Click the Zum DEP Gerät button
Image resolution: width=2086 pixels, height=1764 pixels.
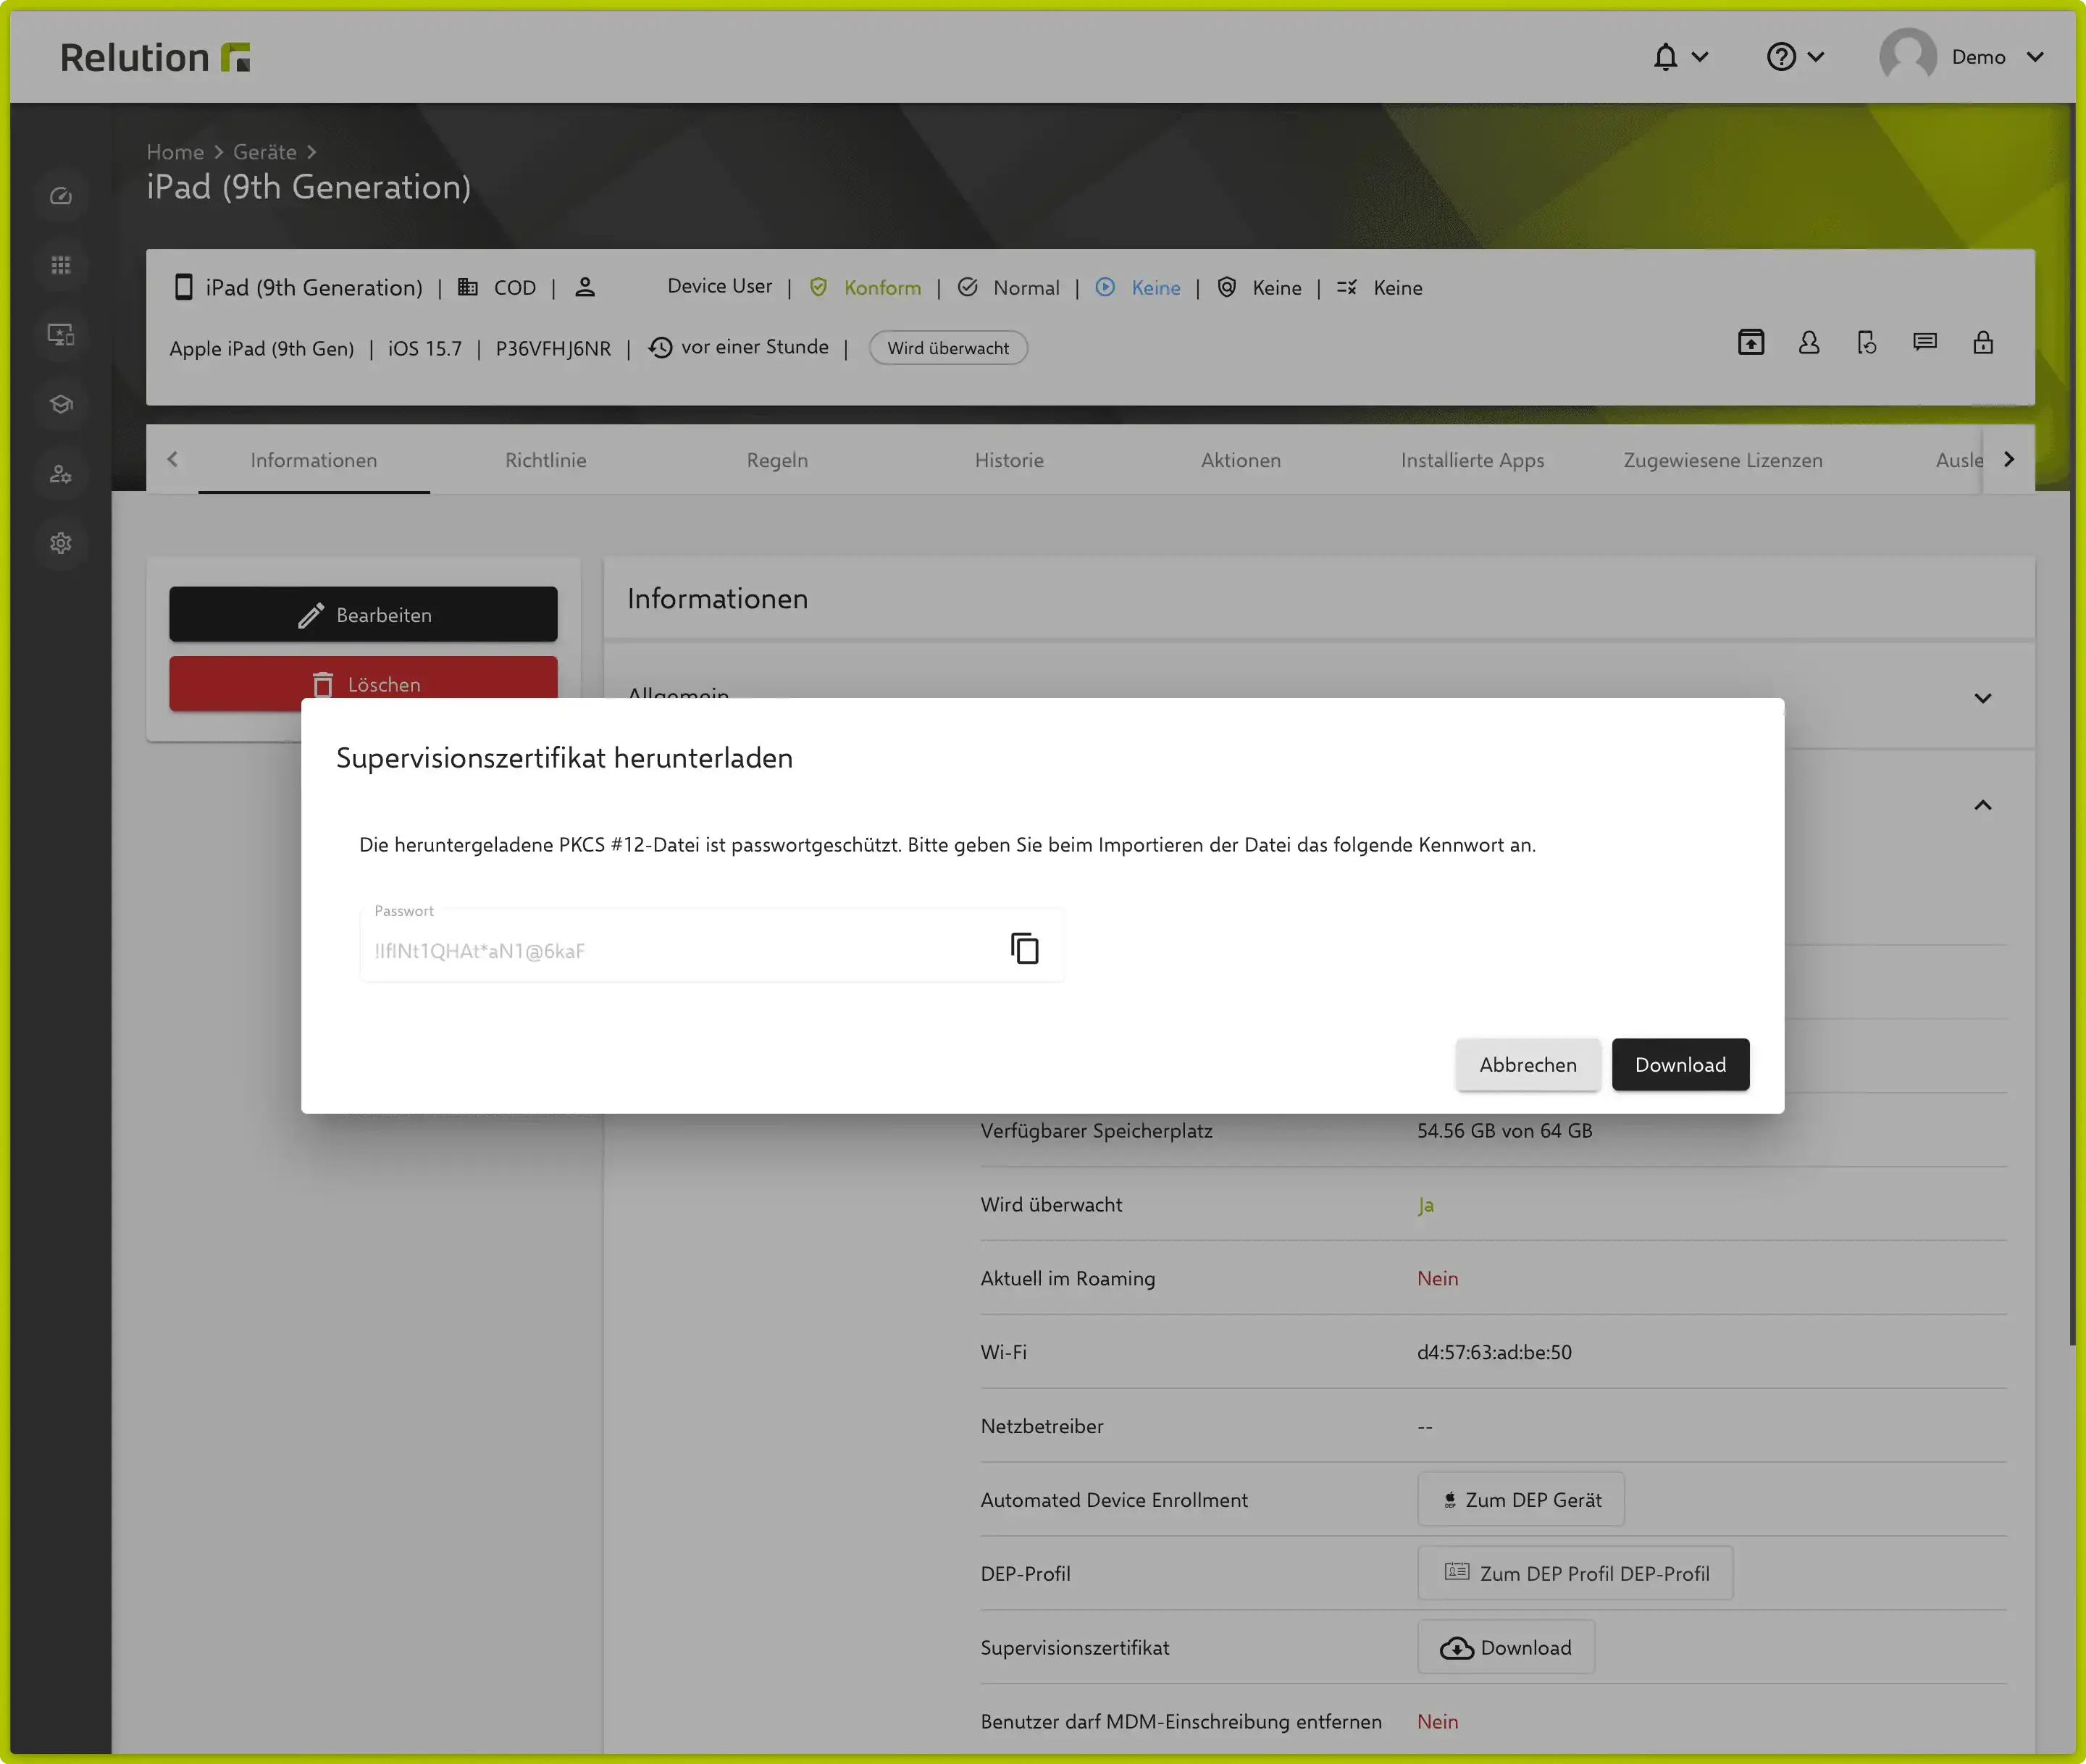[1520, 1499]
